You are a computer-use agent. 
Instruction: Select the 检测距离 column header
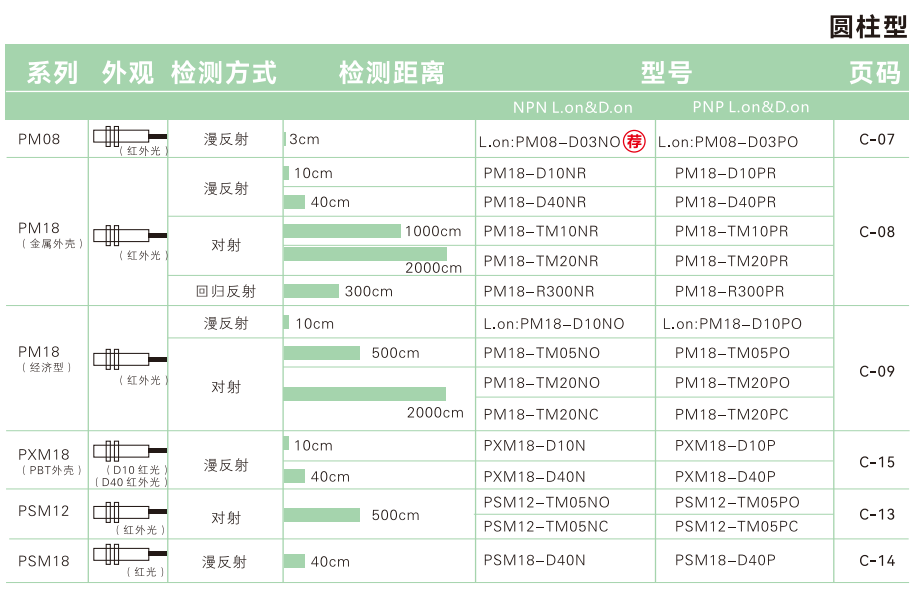pyautogui.click(x=391, y=72)
